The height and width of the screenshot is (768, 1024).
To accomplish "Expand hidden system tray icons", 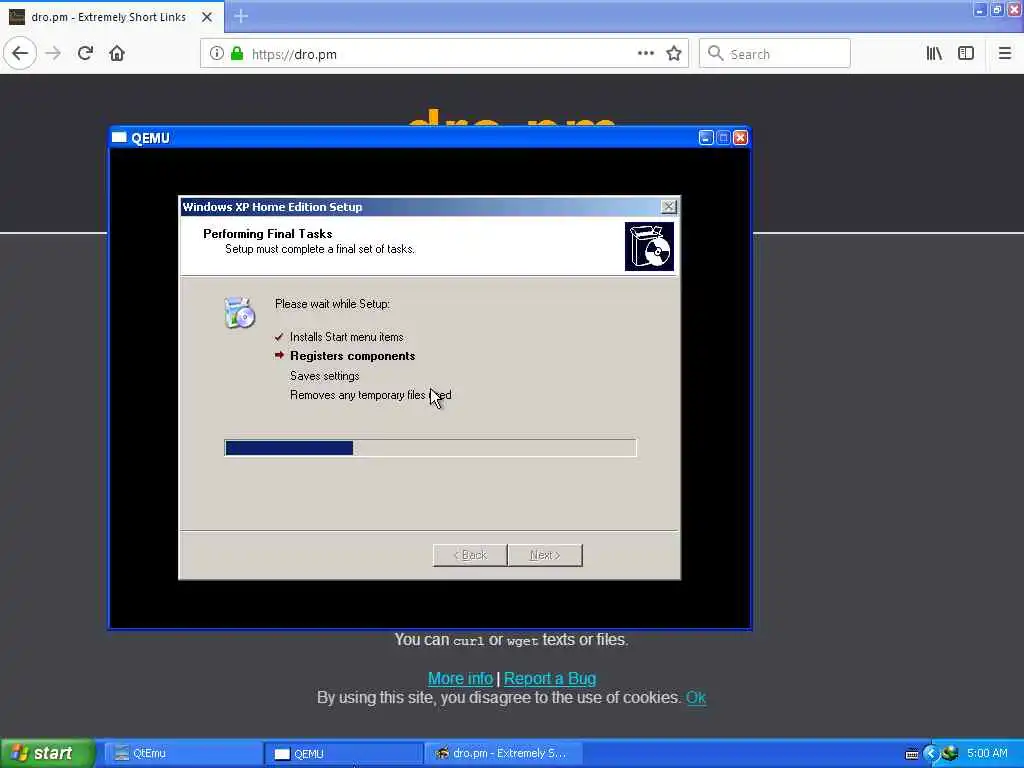I will tap(931, 754).
